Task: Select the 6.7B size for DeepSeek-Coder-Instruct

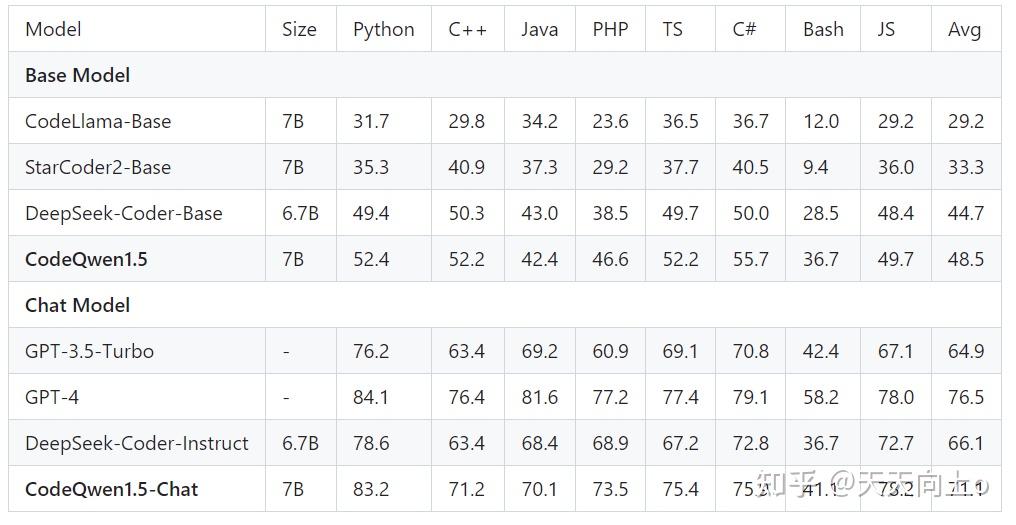Action: (x=300, y=443)
